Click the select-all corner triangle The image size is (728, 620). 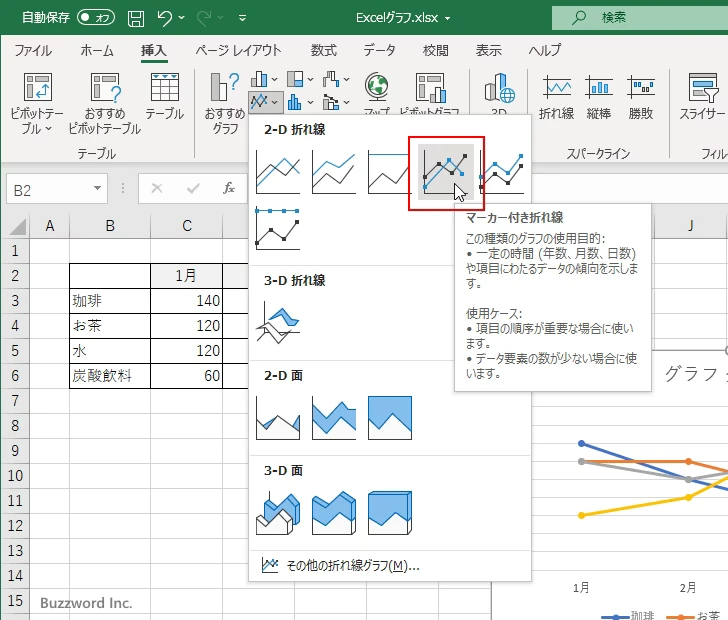point(17,227)
